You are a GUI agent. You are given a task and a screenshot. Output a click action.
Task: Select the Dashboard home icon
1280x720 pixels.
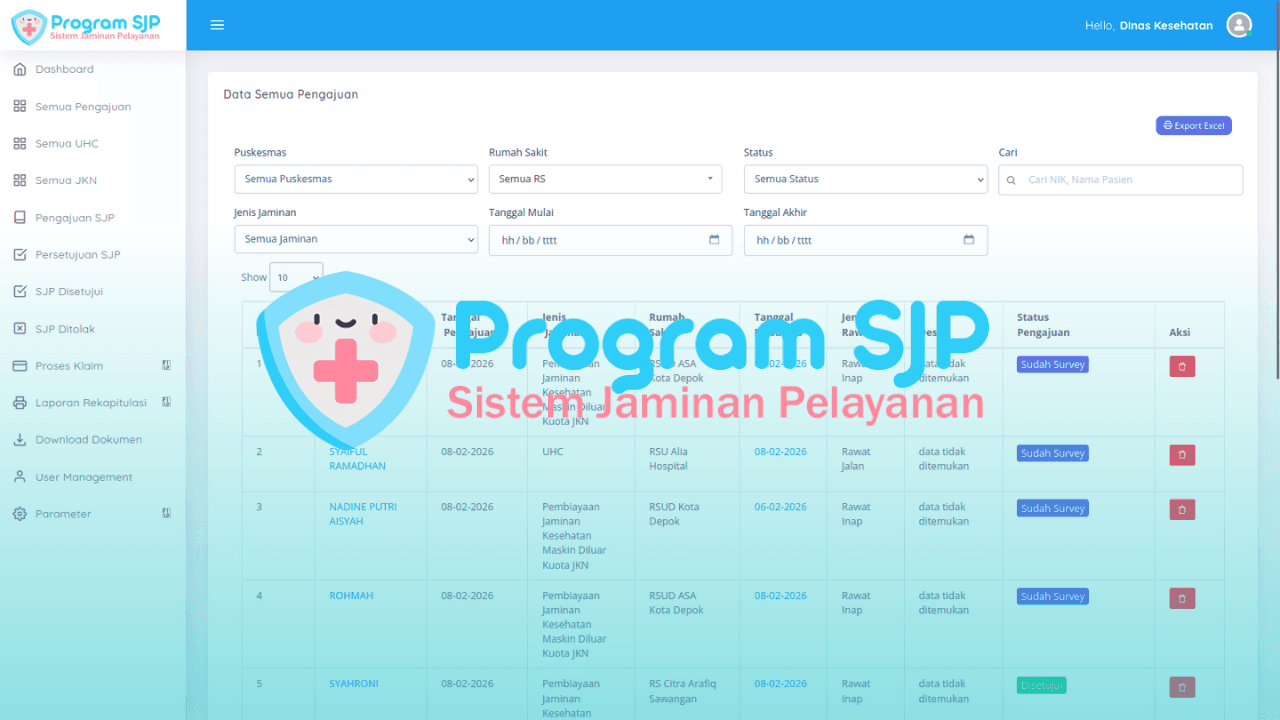point(22,69)
